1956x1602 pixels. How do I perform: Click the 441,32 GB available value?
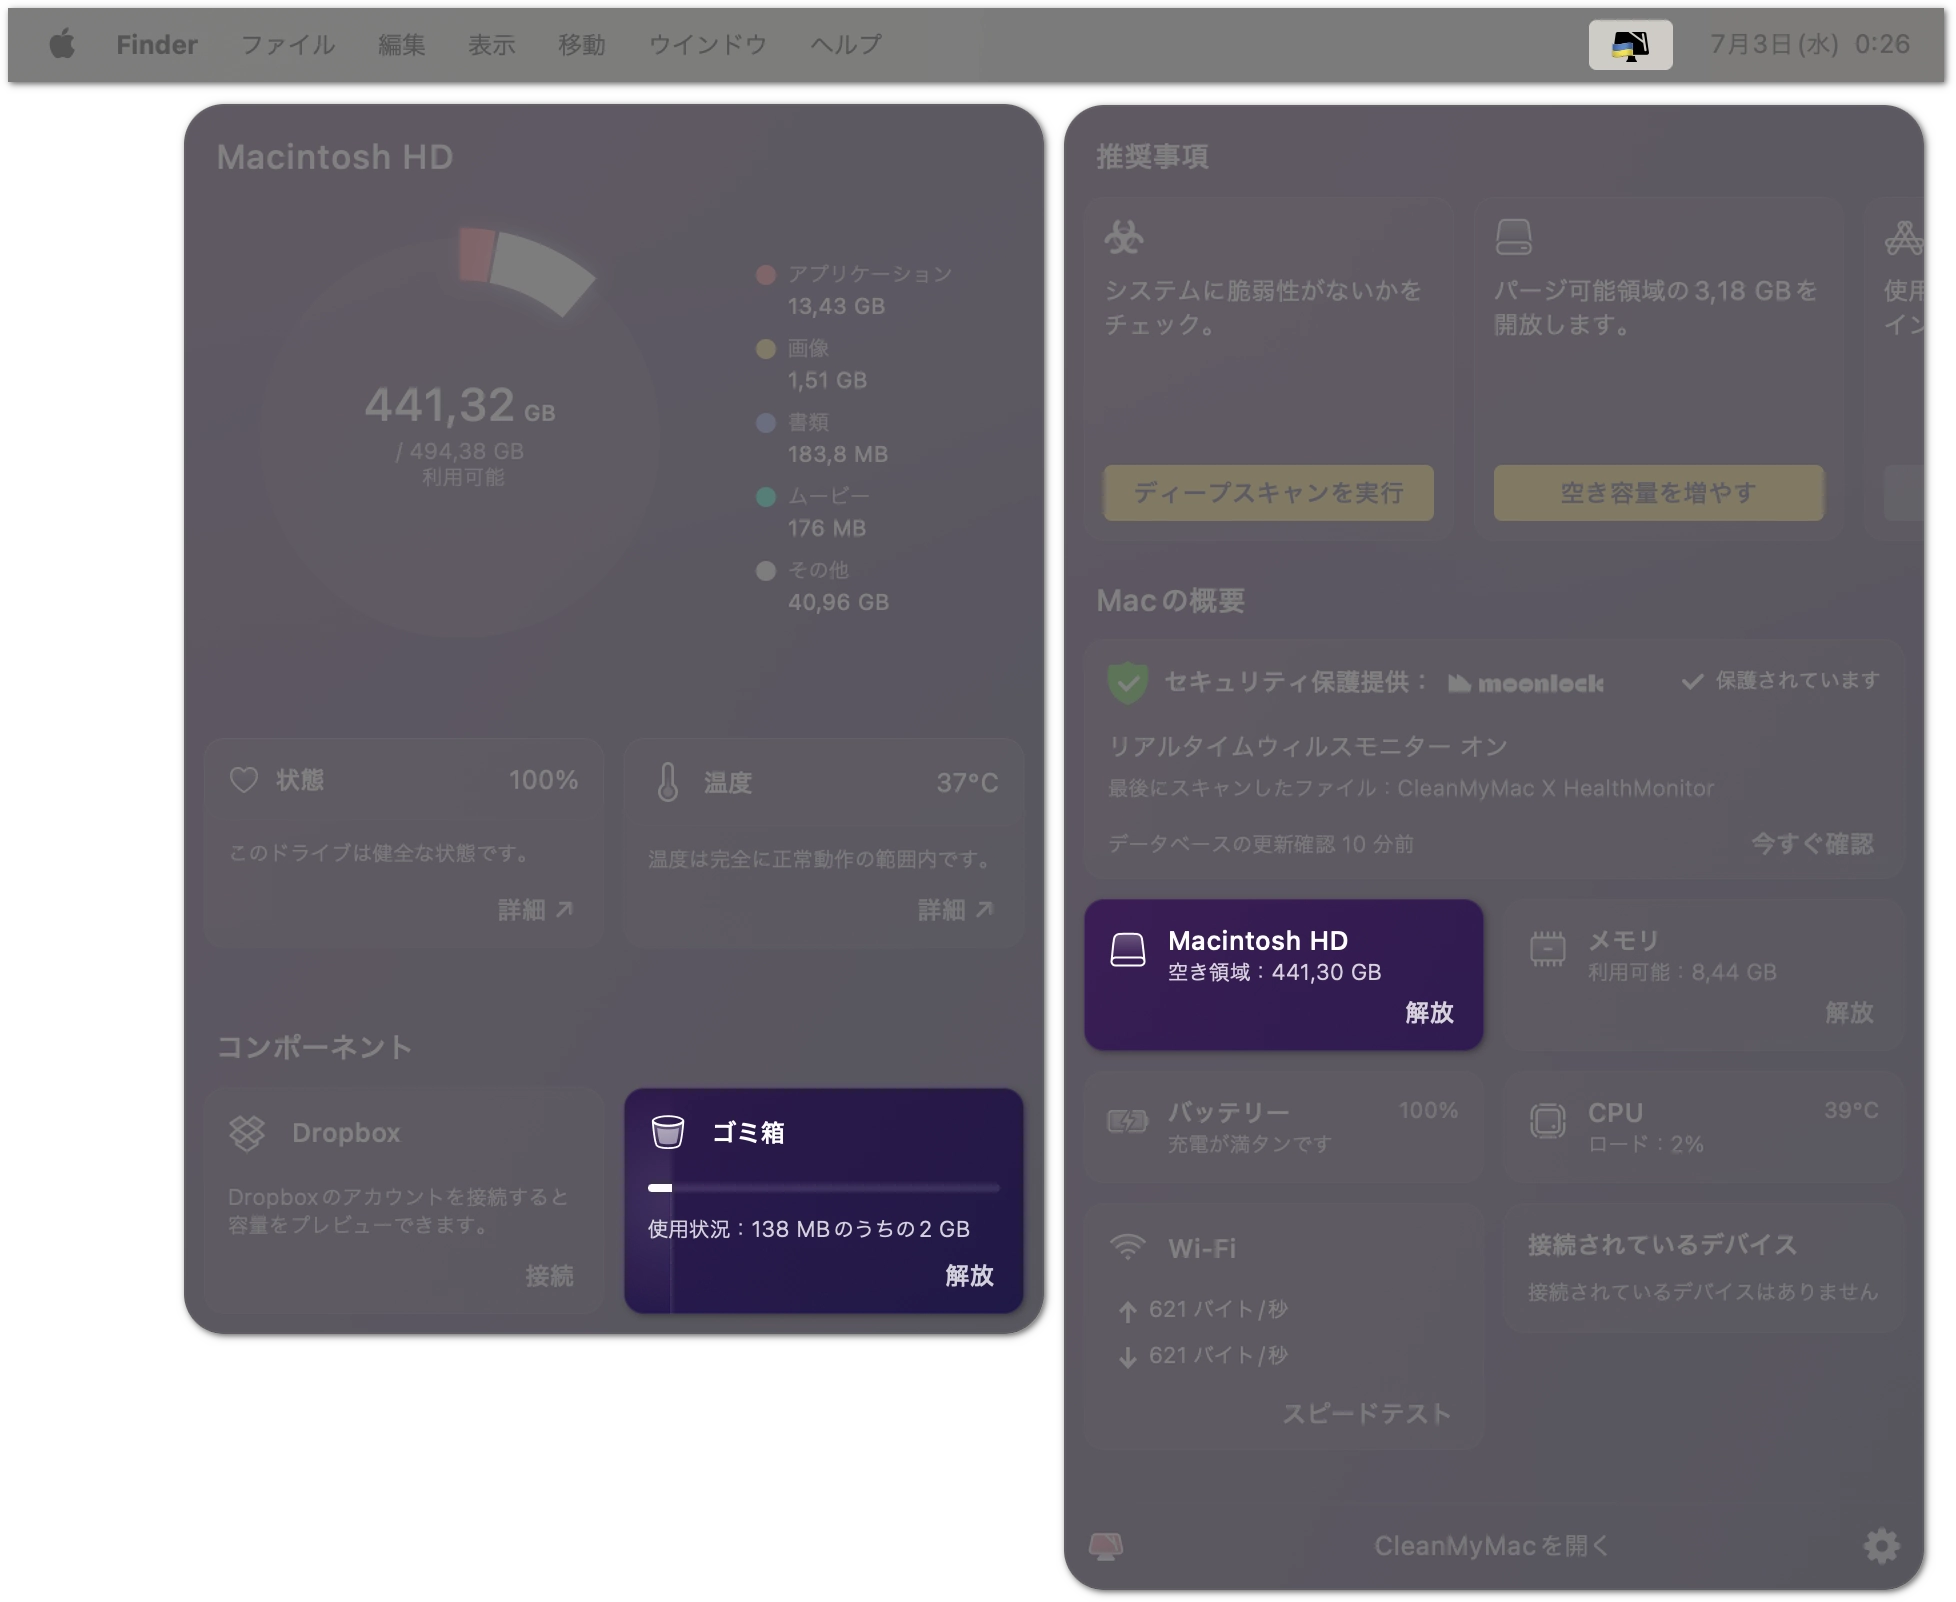tap(459, 405)
